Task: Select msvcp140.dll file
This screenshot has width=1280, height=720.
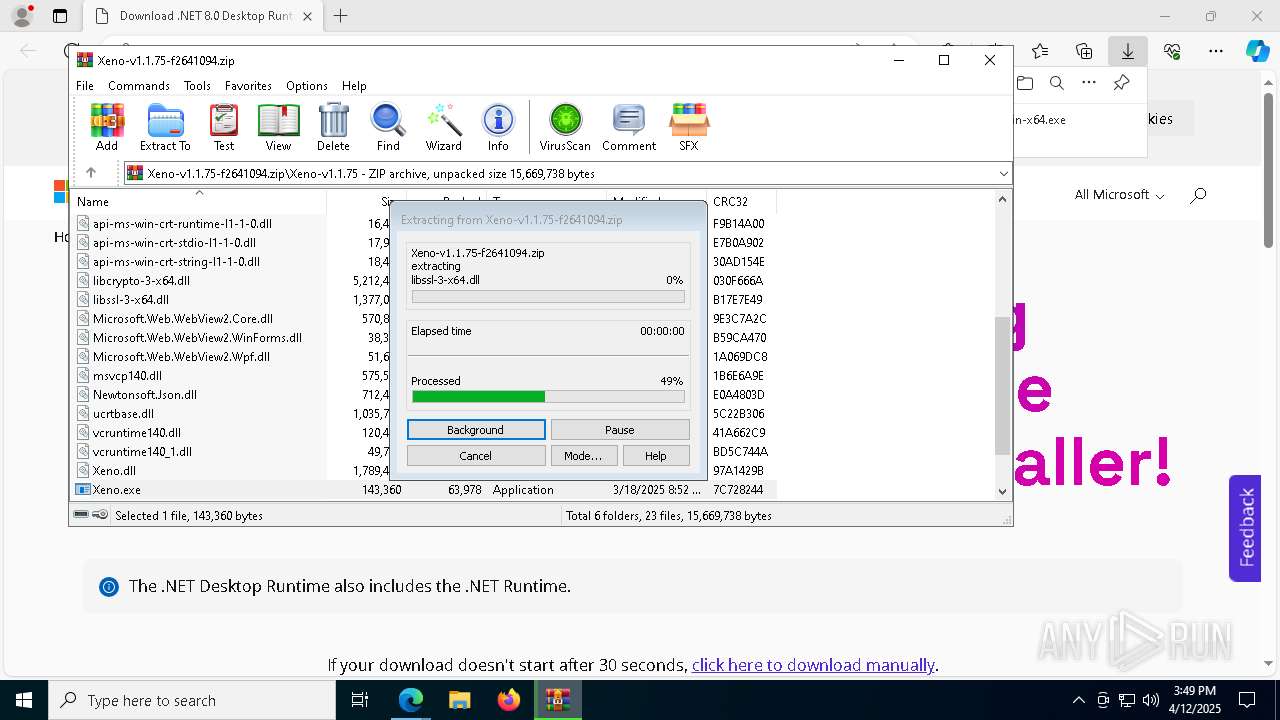Action: pyautogui.click(x=127, y=376)
